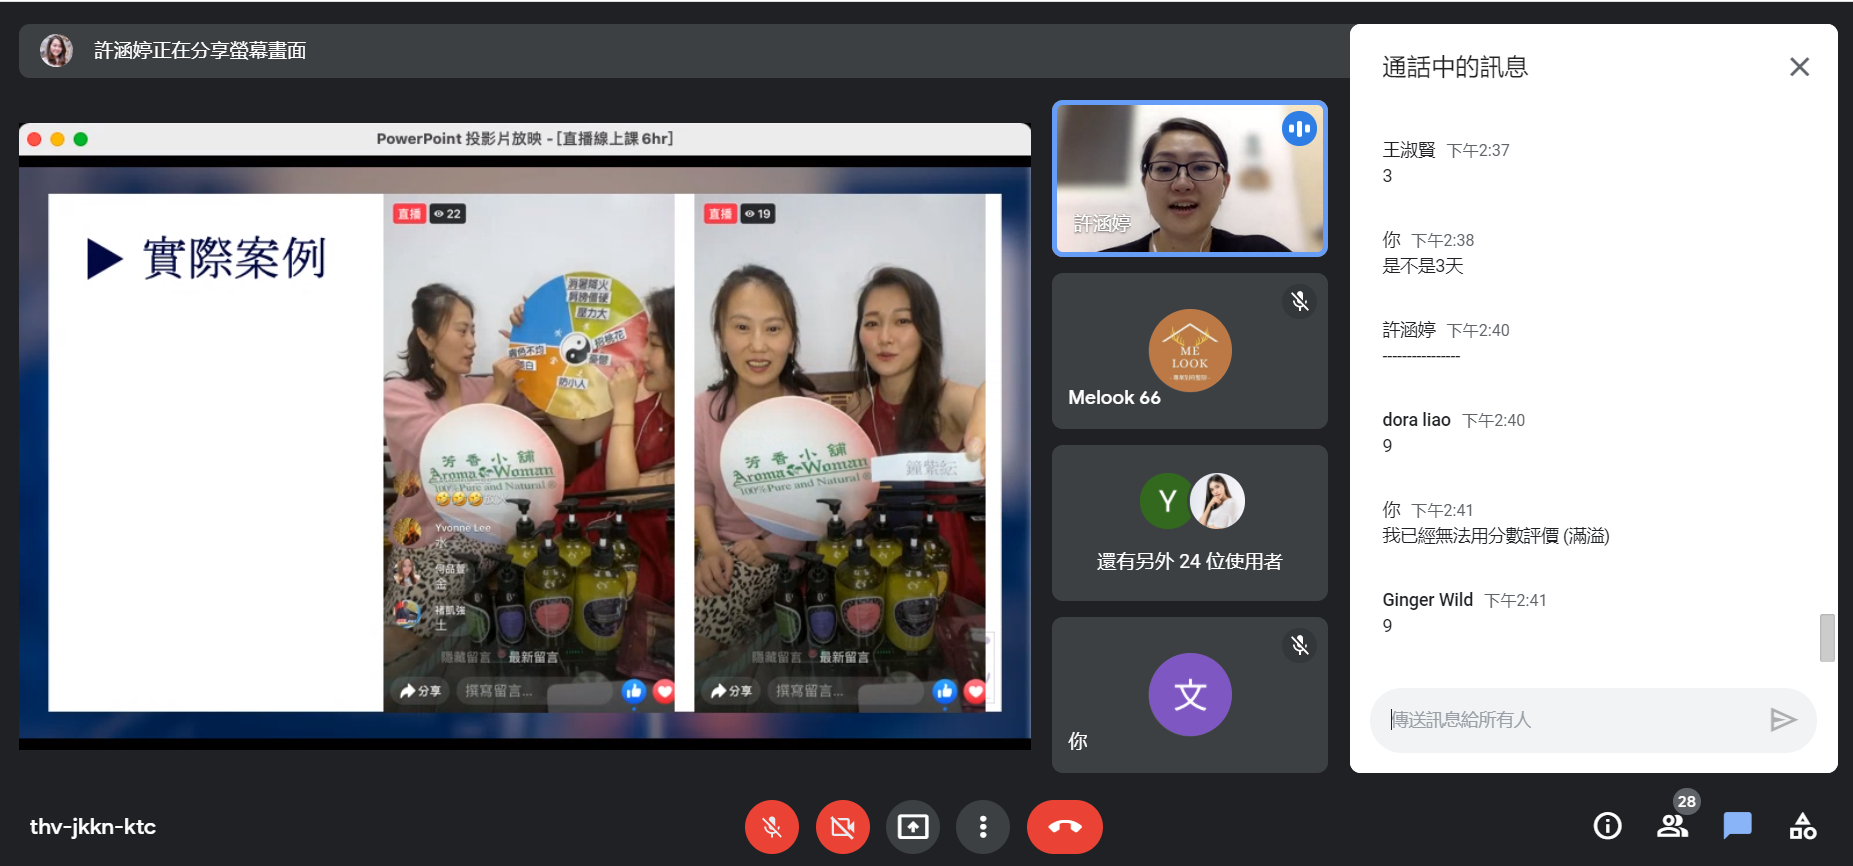Open the activities shapes icon
Viewport: 1853px width, 866px height.
[1802, 826]
